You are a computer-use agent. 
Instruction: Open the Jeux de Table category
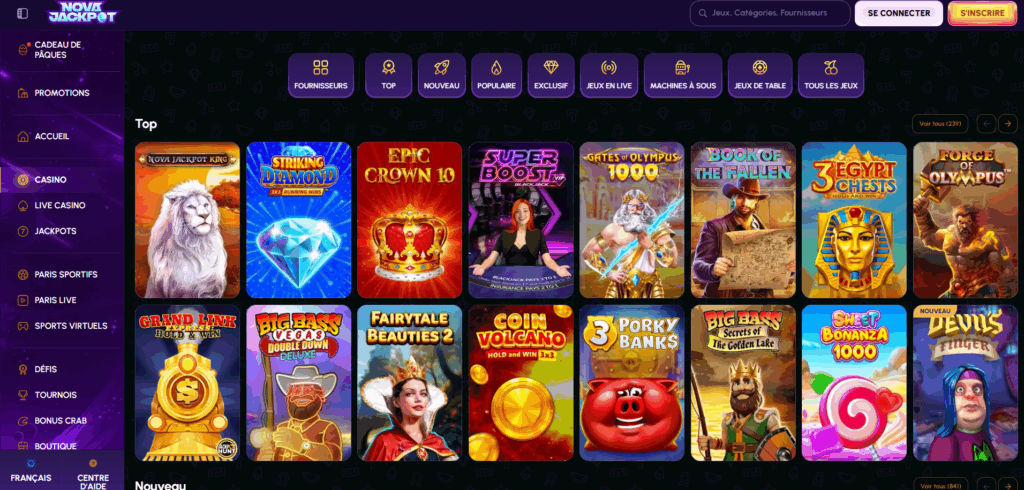tap(760, 76)
